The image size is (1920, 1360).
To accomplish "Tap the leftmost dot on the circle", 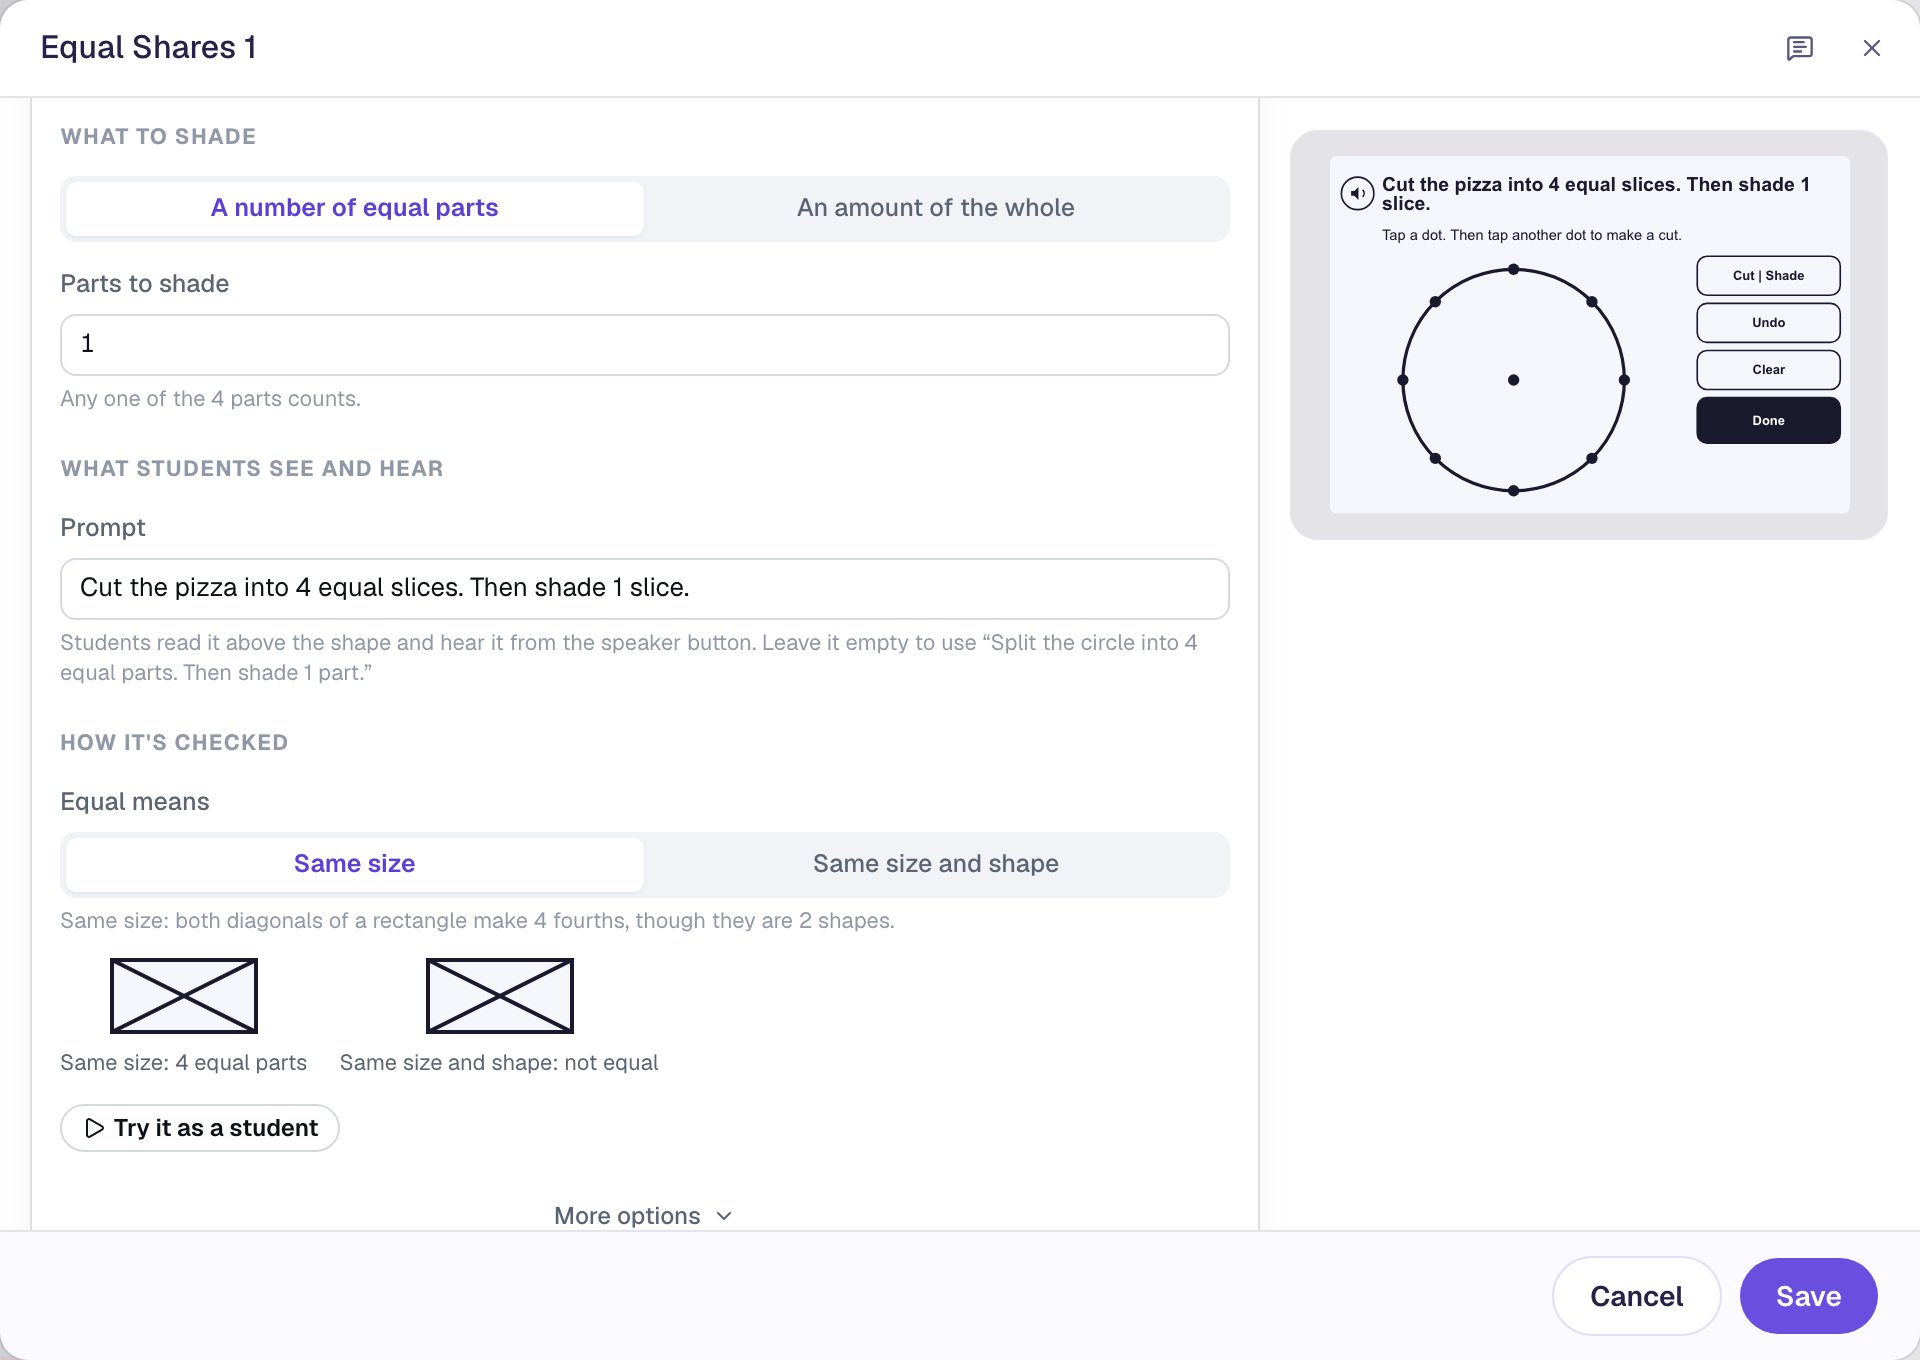I will pyautogui.click(x=1402, y=380).
